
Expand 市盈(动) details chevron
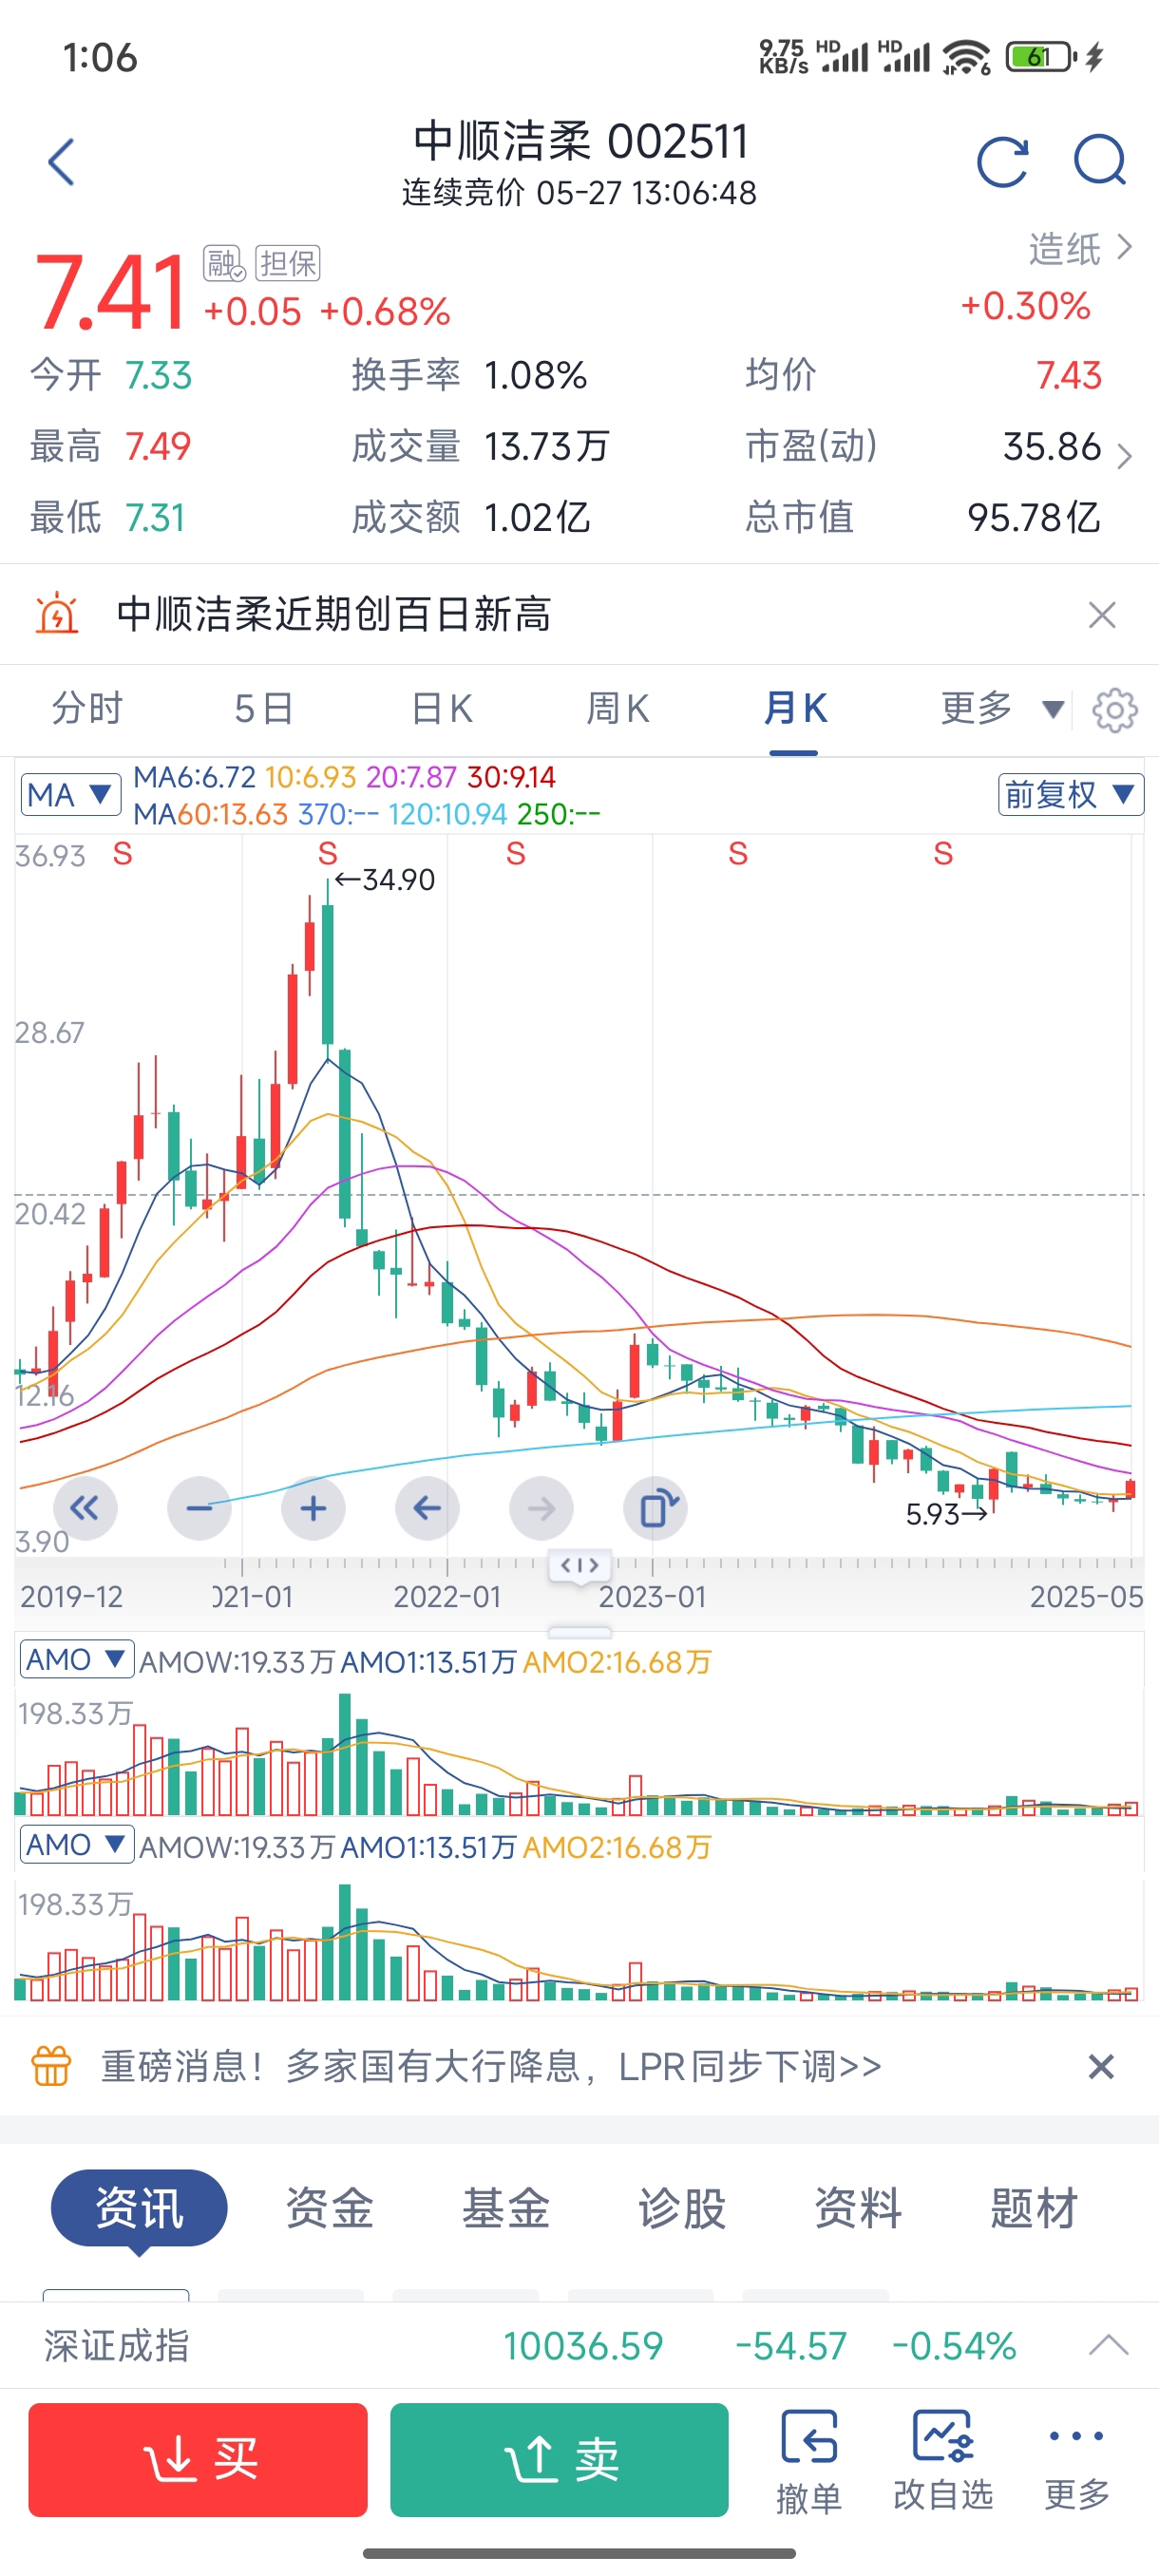click(x=1124, y=456)
